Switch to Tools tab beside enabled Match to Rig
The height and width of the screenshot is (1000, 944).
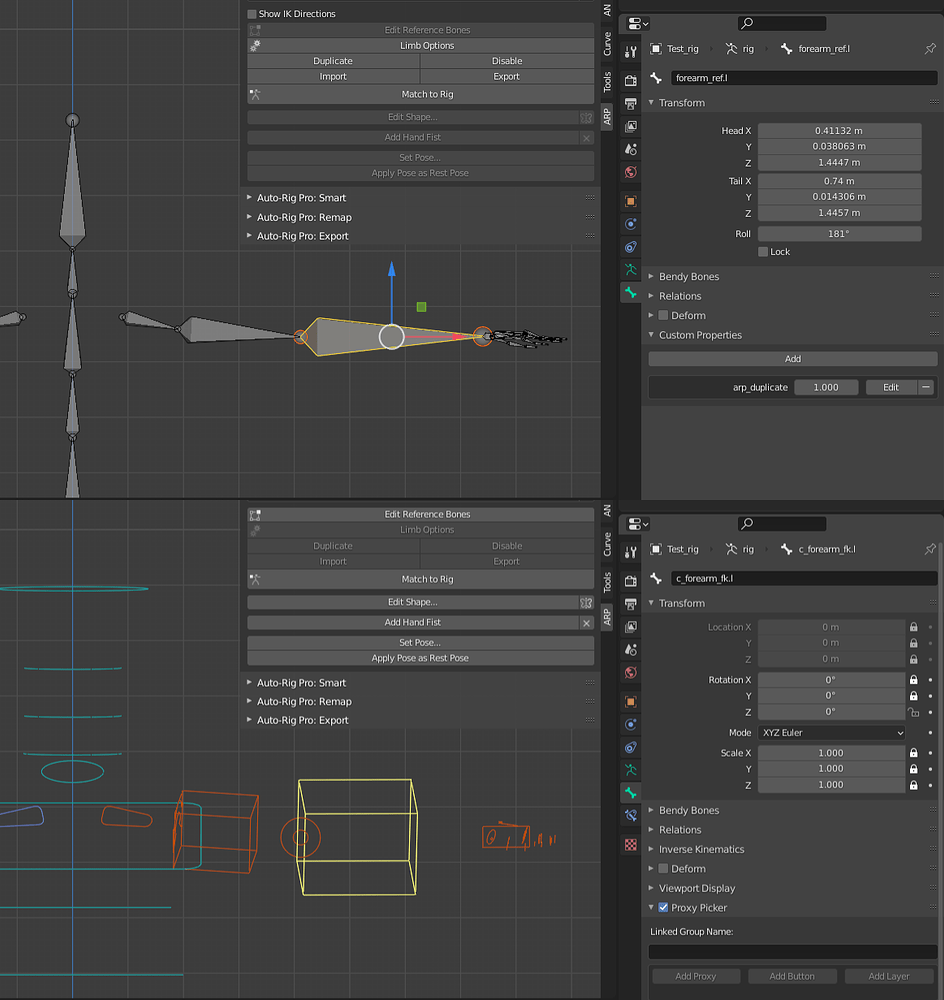[607, 582]
